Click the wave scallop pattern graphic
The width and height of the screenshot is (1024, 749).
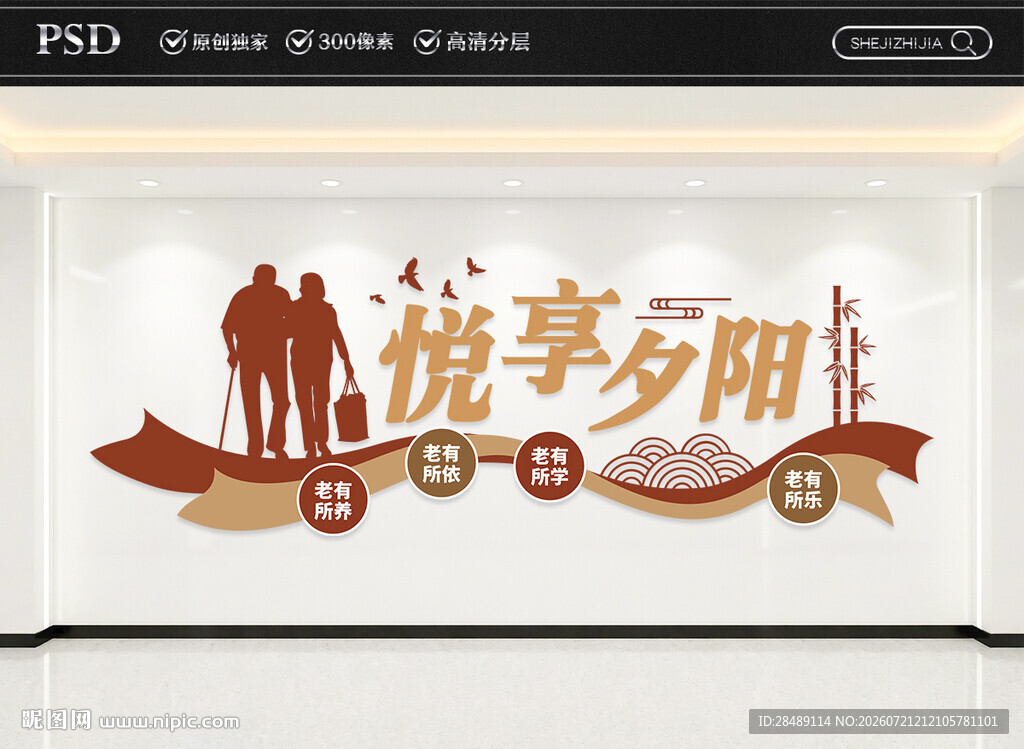[x=678, y=462]
